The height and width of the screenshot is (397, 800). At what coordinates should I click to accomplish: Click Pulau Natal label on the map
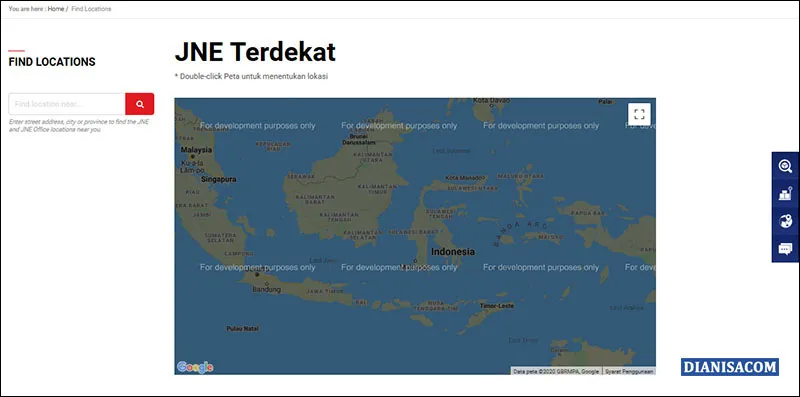242,329
